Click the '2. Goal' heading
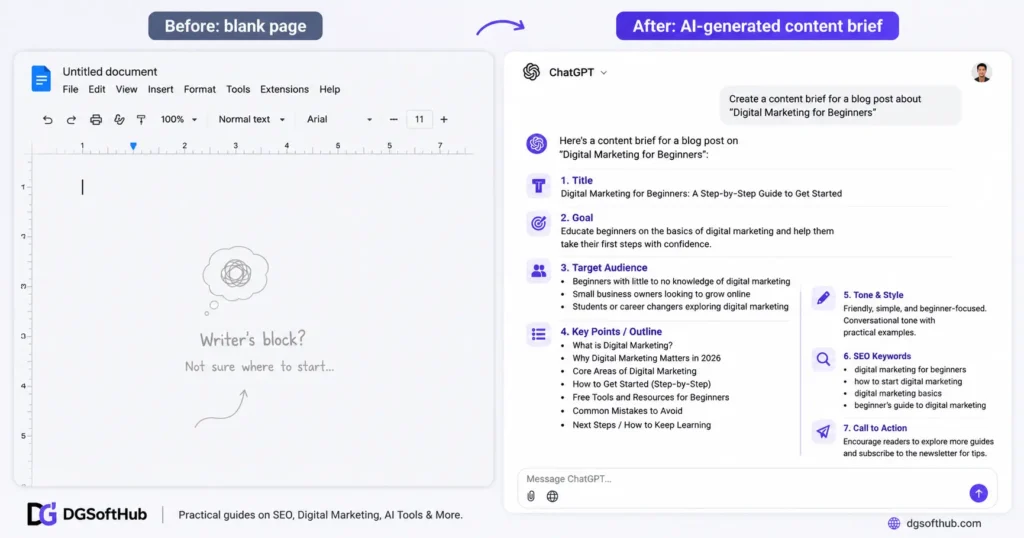Screen dimensions: 1024x538 [577, 218]
